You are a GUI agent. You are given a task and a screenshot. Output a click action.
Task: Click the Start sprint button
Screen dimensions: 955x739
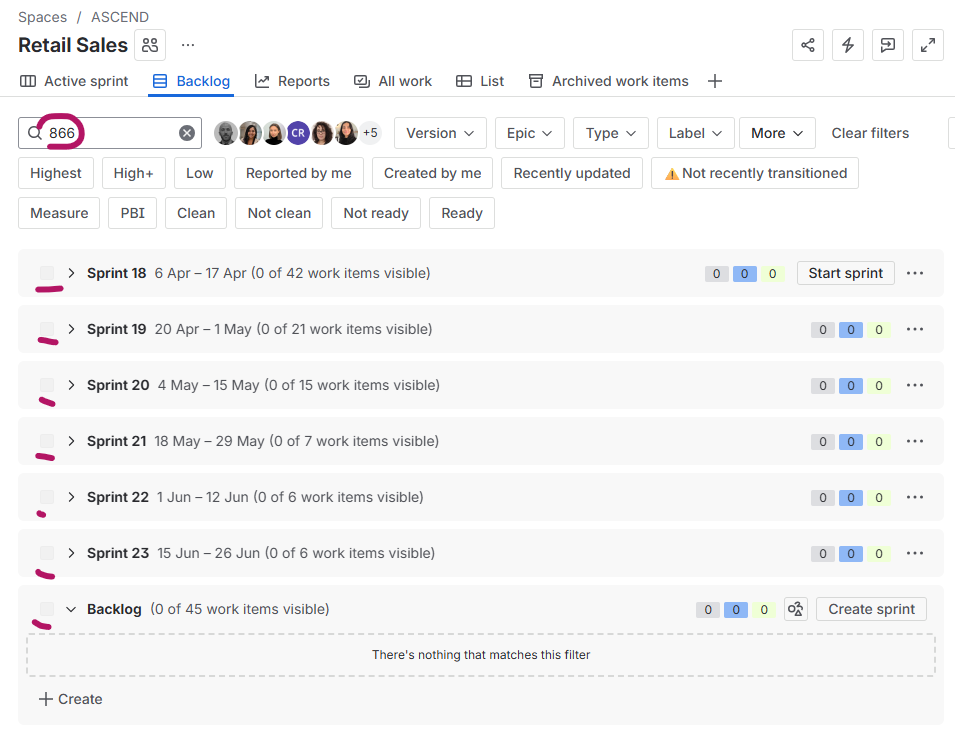(845, 273)
